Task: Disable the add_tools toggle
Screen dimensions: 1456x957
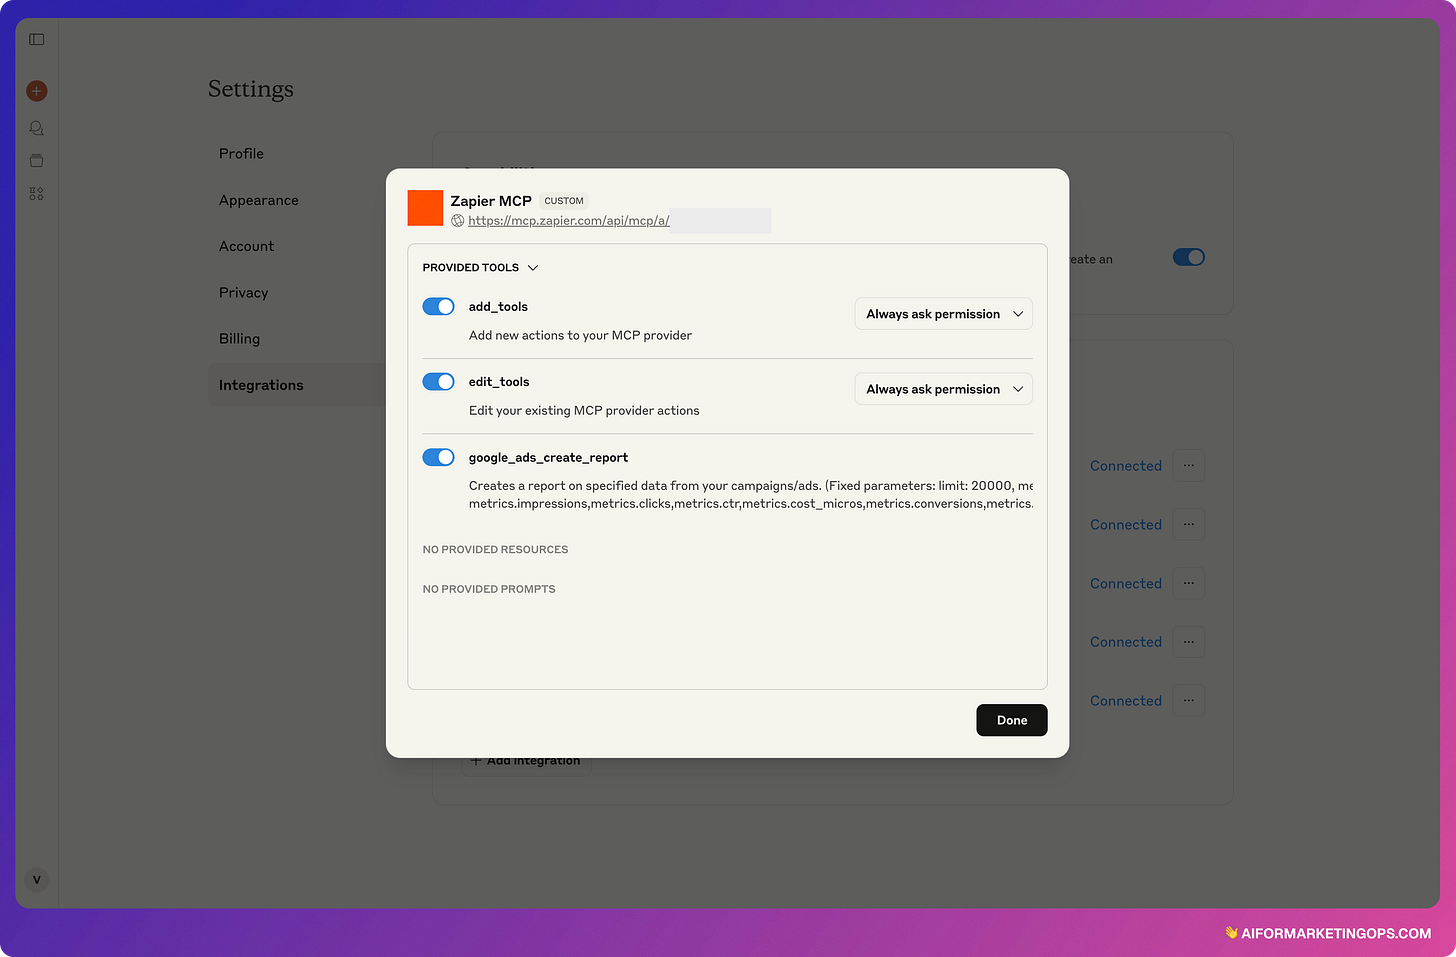Action: point(438,307)
